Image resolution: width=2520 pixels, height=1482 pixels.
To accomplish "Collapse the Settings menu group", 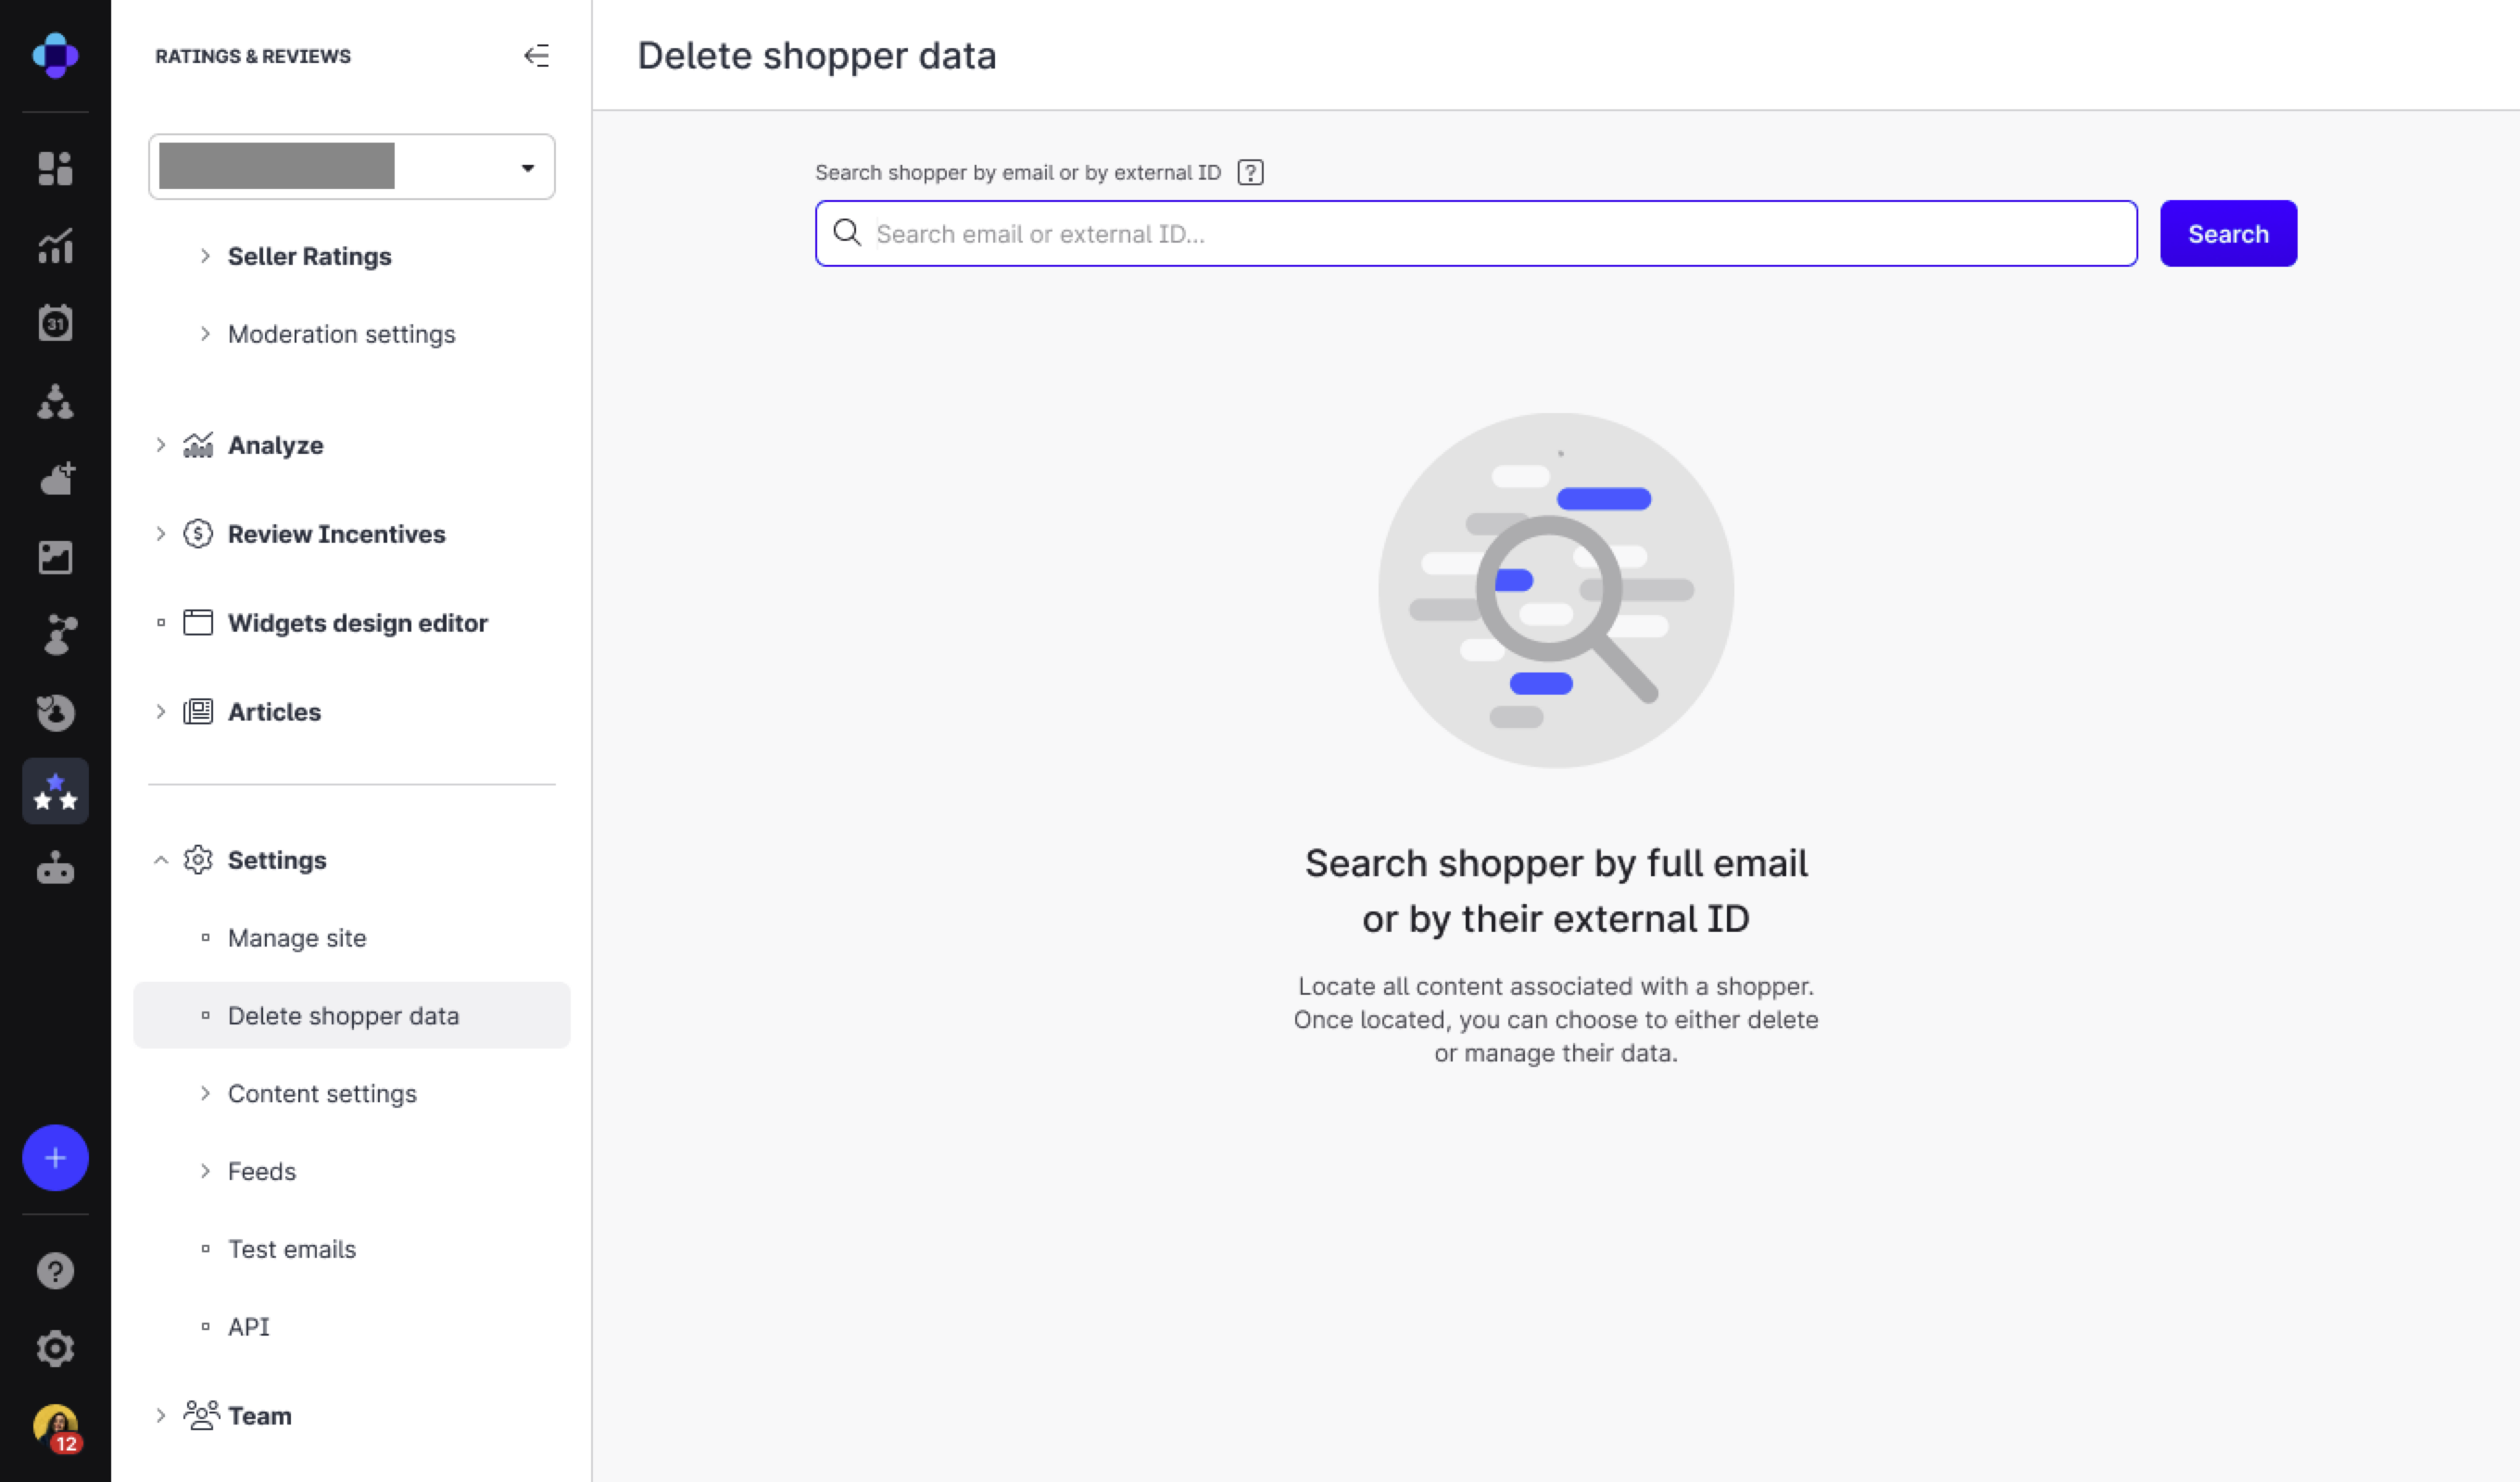I will pos(276,860).
